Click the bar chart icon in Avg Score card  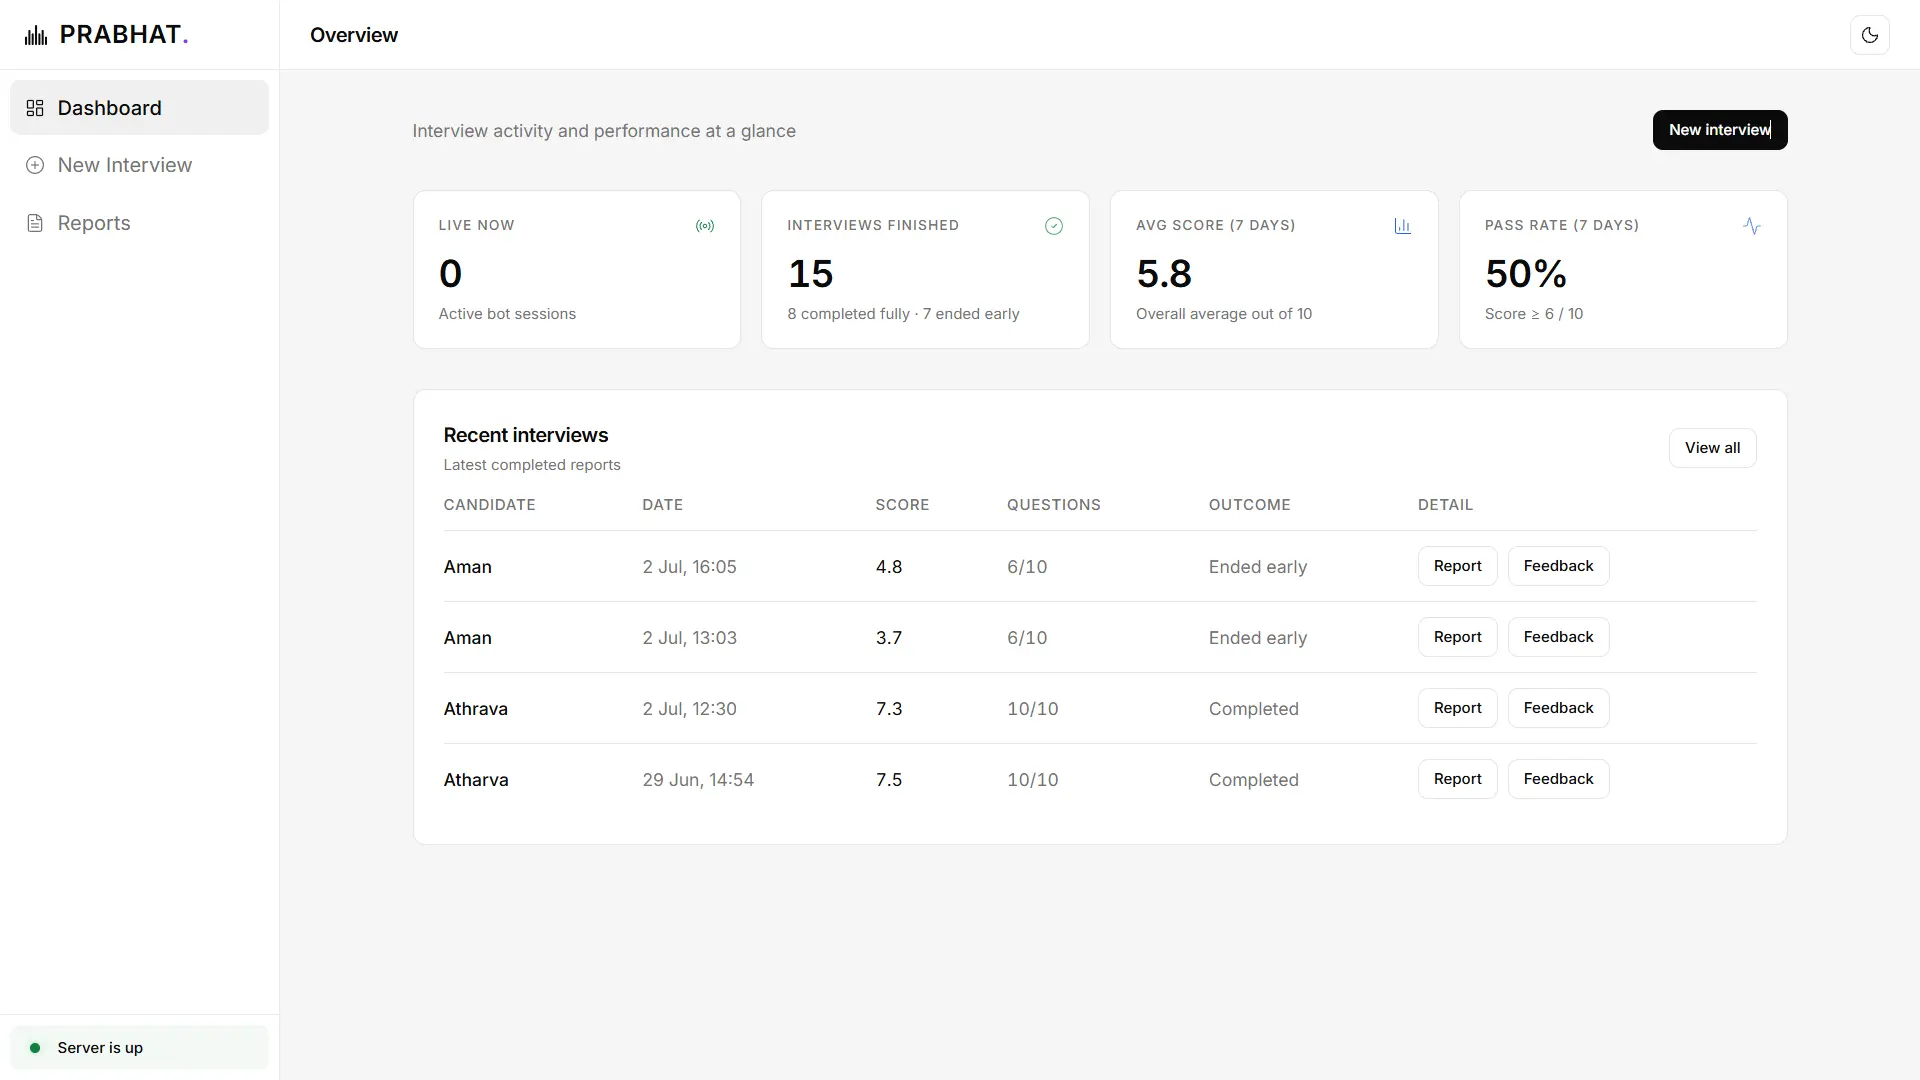click(x=1402, y=226)
